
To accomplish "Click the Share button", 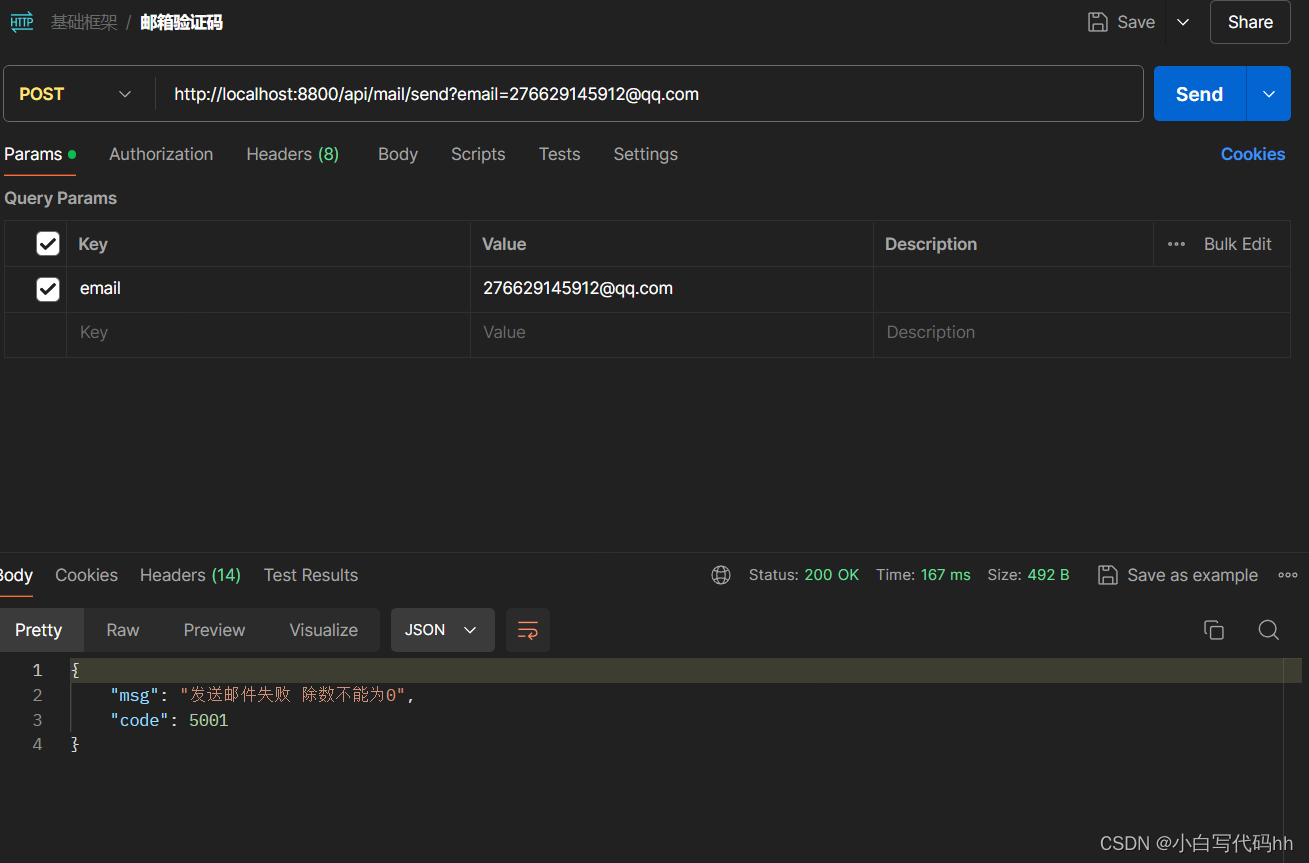I will (1250, 22).
